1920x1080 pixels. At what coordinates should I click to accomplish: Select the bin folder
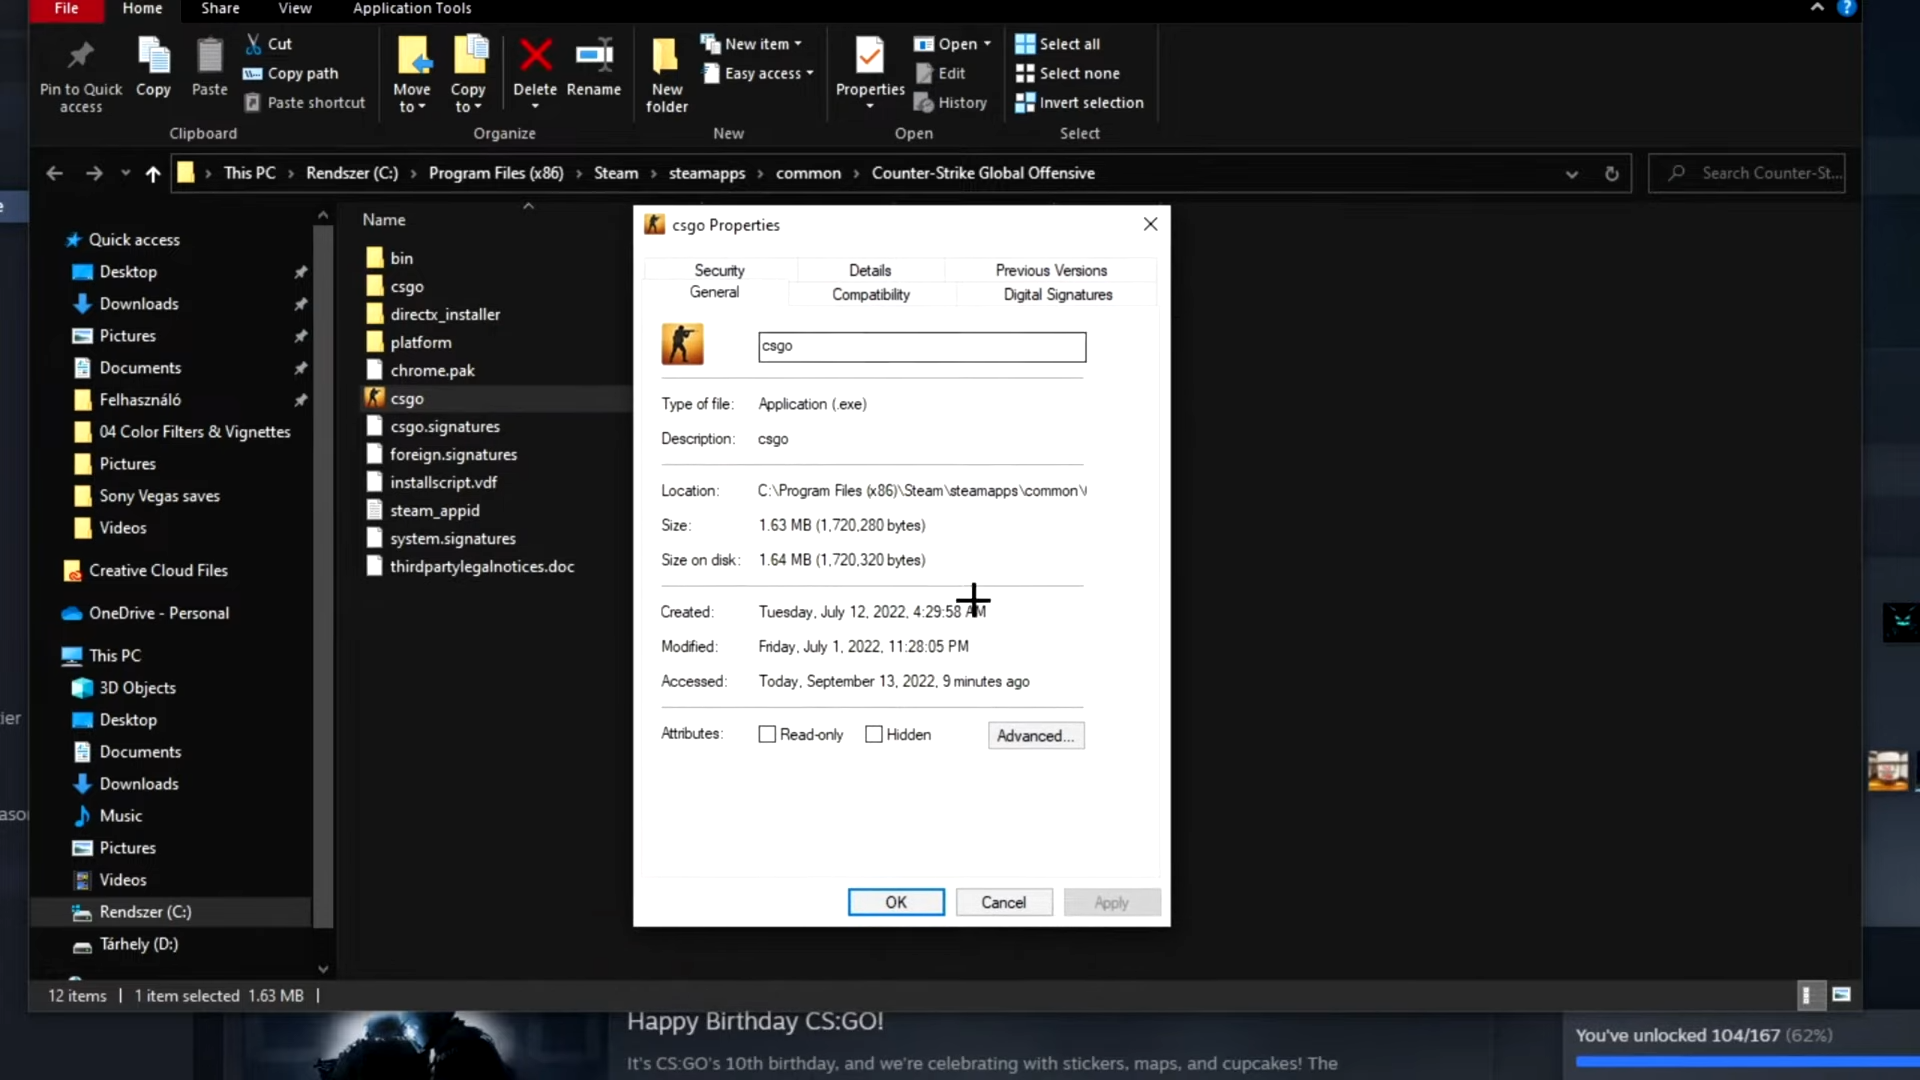pos(401,258)
